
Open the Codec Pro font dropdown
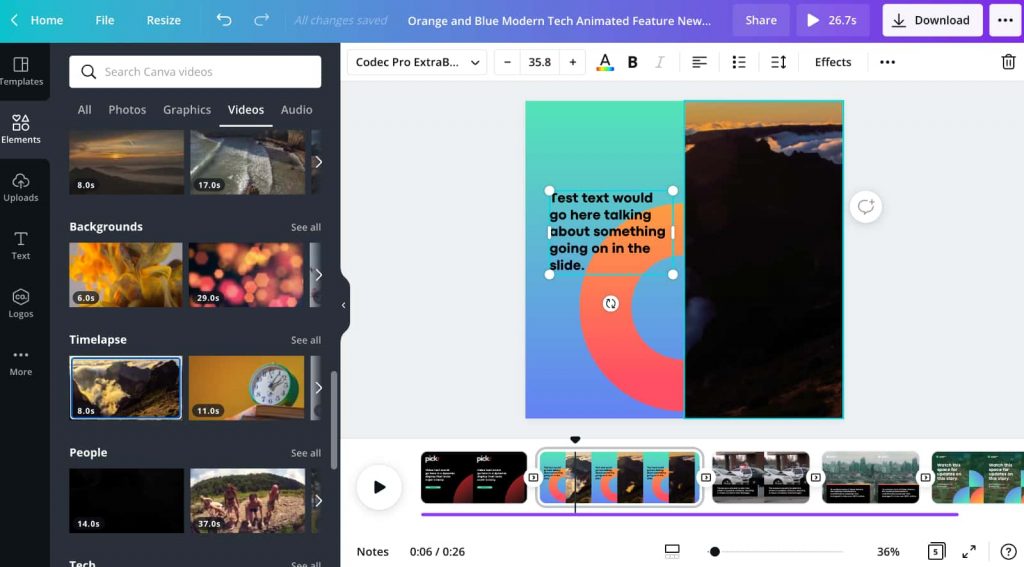(417, 62)
